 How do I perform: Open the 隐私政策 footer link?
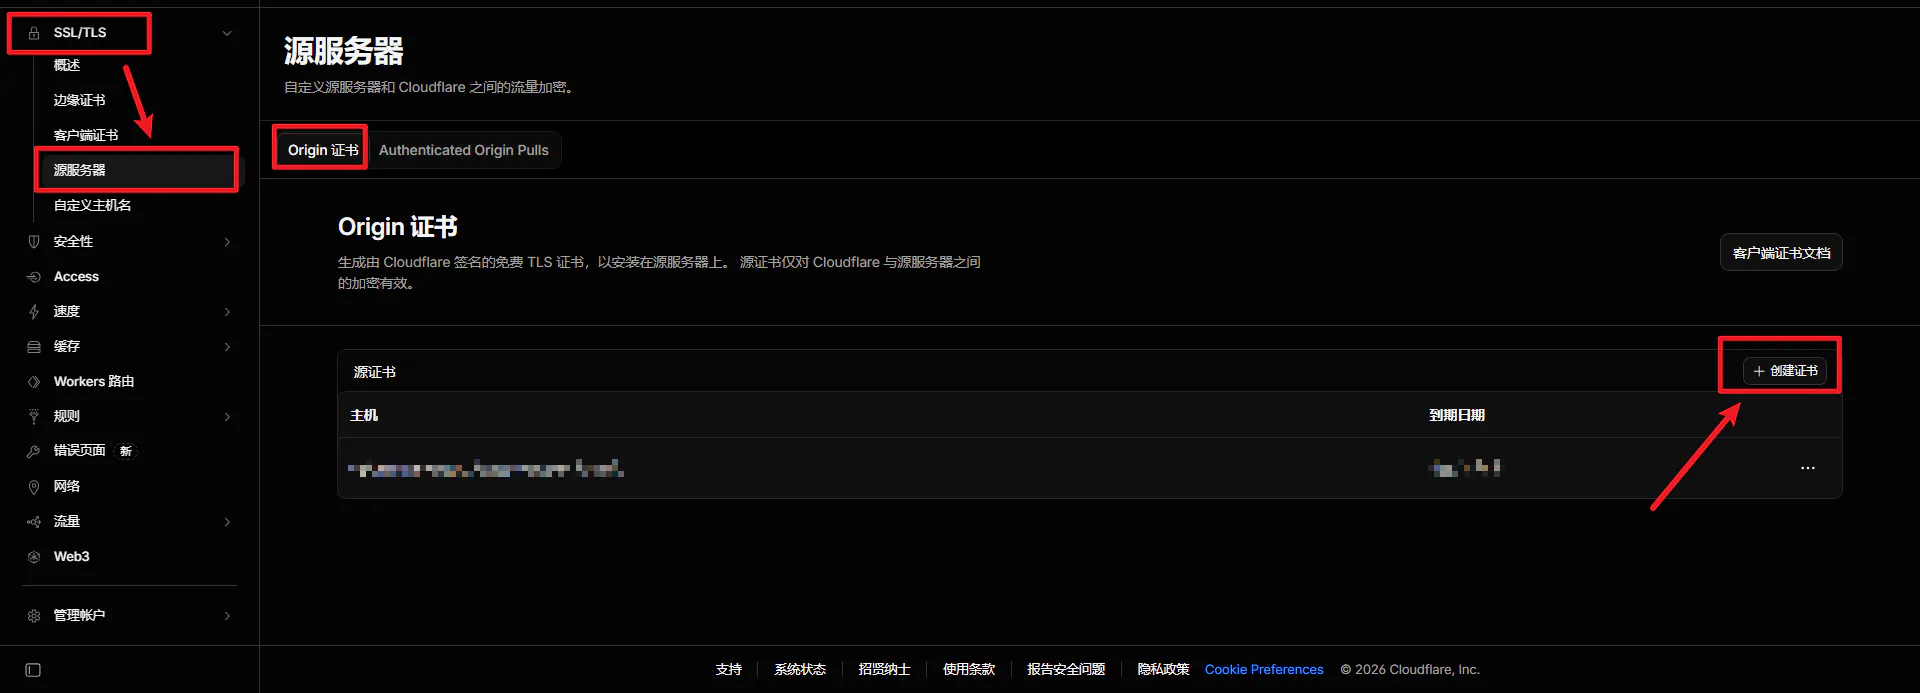1163,670
